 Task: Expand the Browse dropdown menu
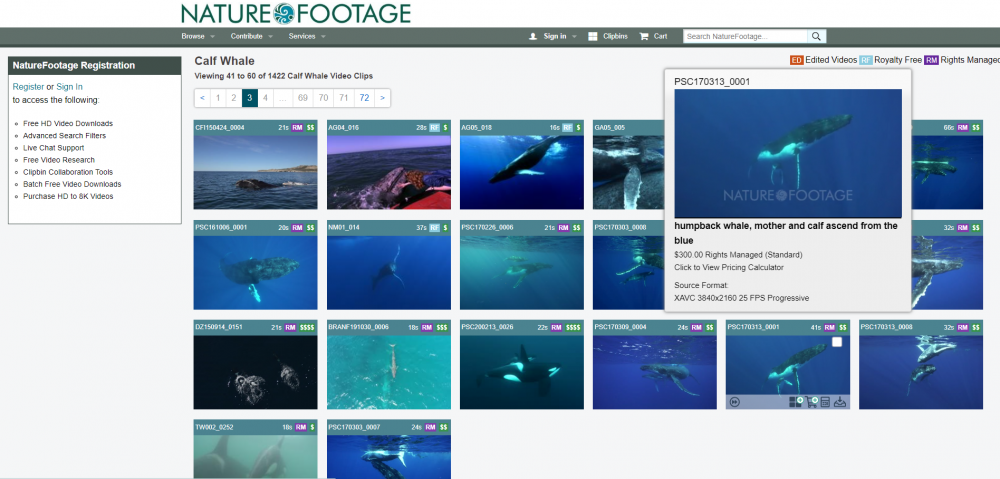point(197,36)
